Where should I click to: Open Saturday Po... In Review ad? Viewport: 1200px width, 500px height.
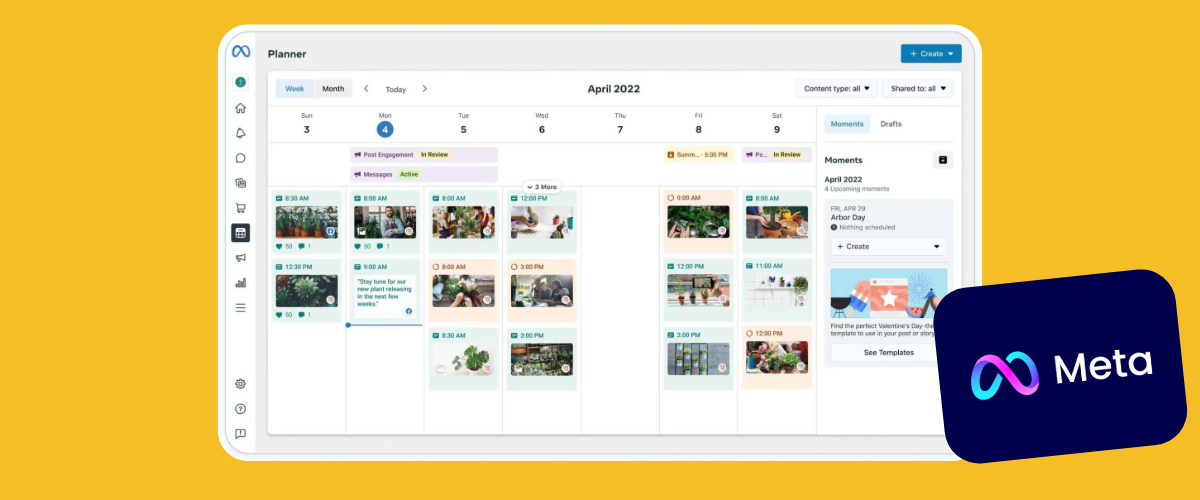point(777,155)
